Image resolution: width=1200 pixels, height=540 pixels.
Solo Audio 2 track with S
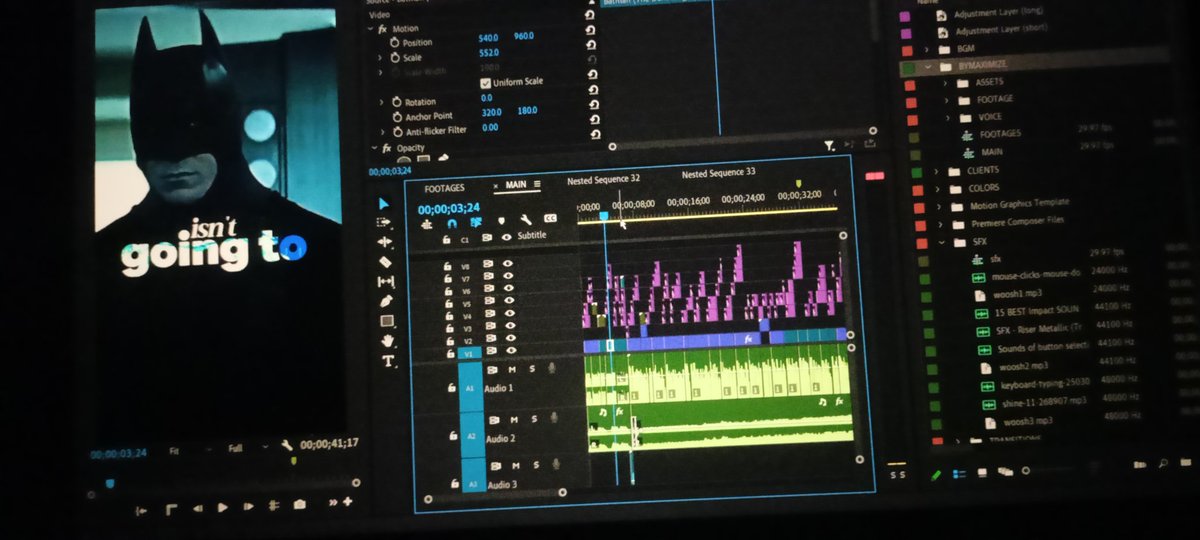(535, 419)
